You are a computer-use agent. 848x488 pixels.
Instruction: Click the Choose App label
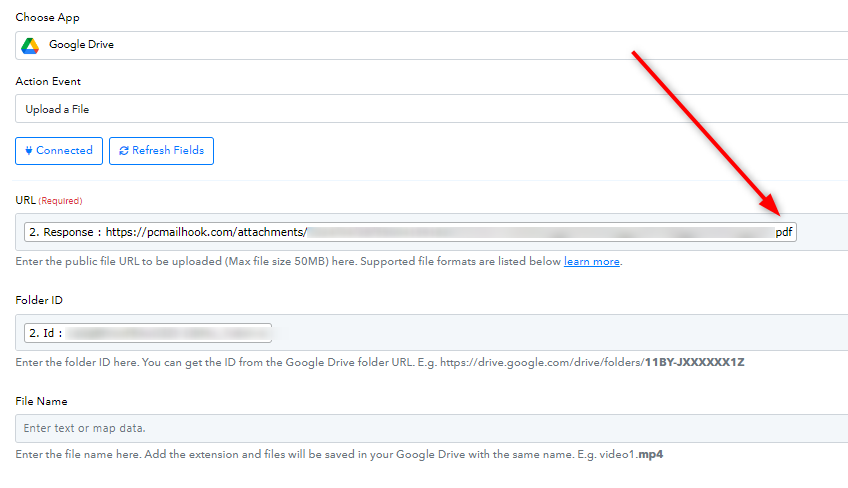(47, 17)
